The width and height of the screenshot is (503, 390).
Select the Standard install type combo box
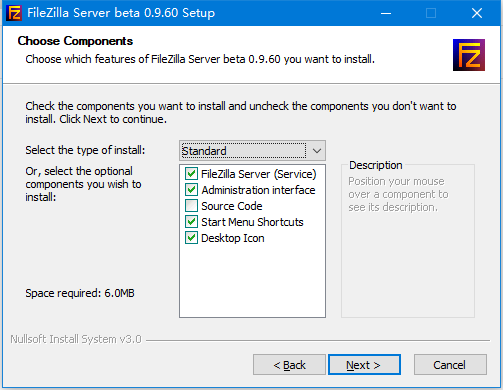[252, 151]
